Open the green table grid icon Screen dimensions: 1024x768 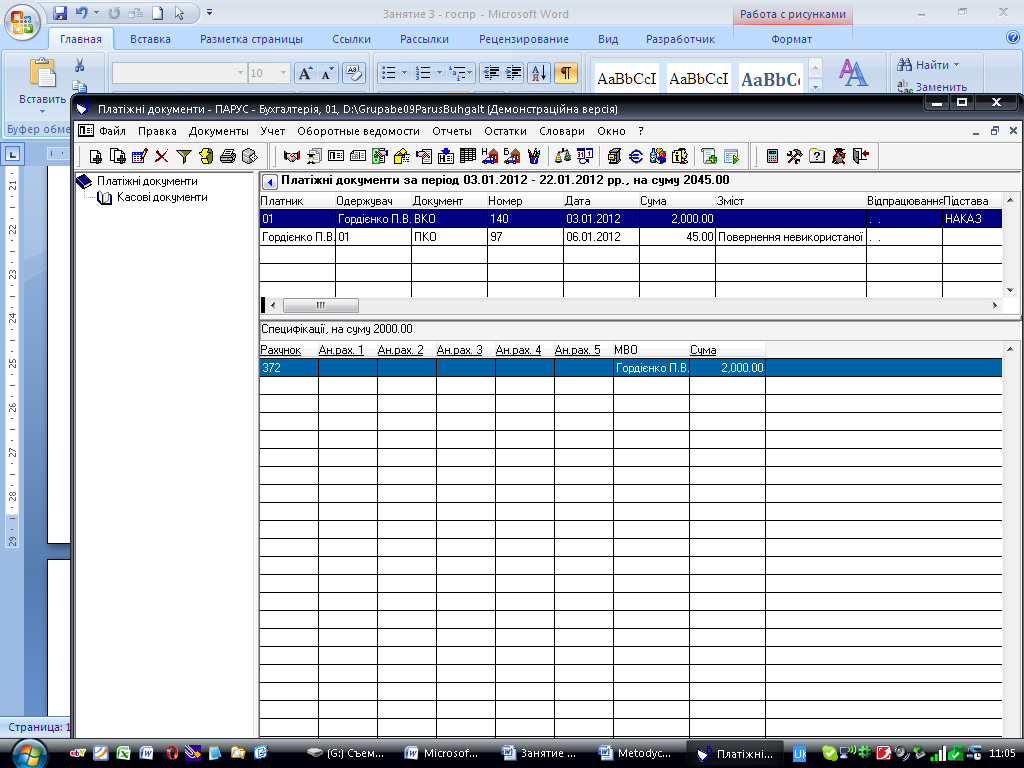coord(468,157)
